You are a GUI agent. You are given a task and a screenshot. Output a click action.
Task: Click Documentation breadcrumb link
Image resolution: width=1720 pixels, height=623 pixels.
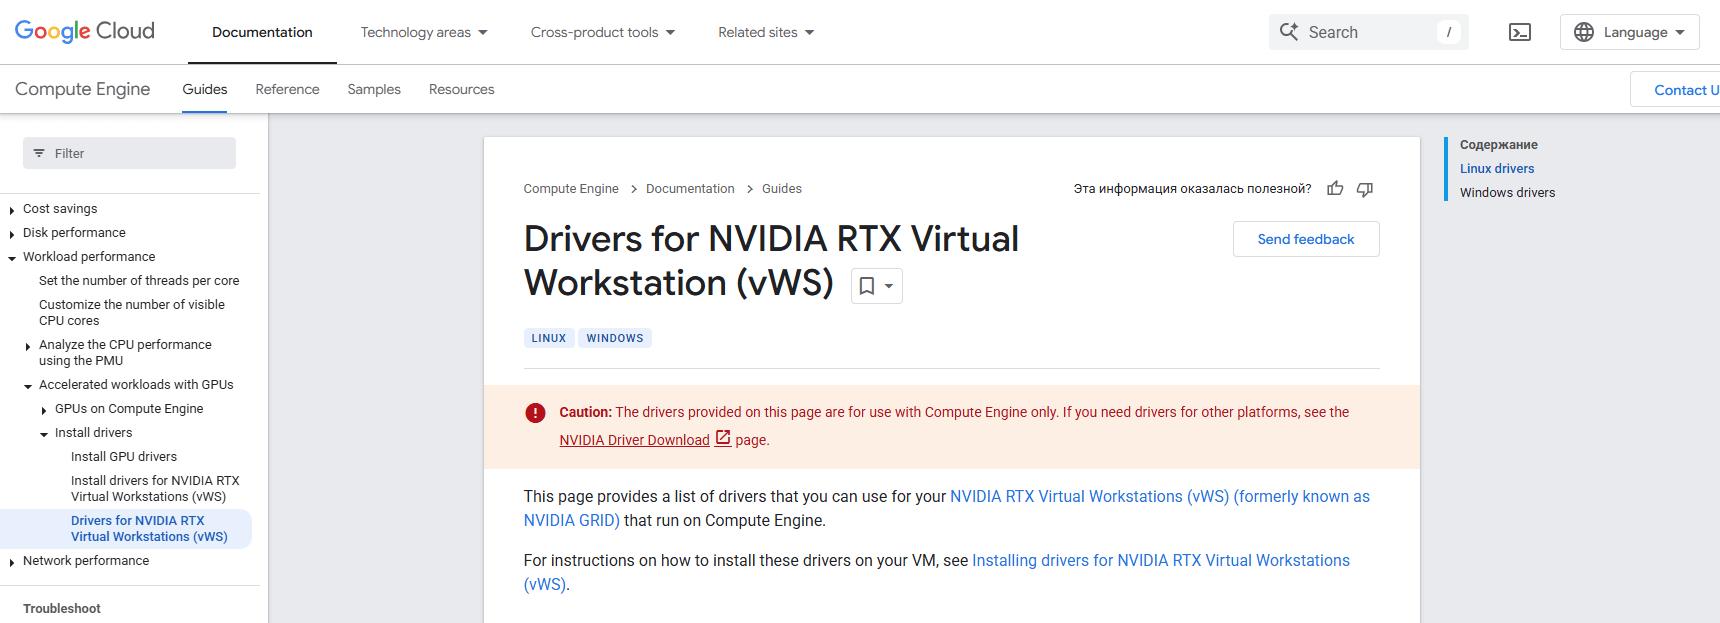pos(690,189)
